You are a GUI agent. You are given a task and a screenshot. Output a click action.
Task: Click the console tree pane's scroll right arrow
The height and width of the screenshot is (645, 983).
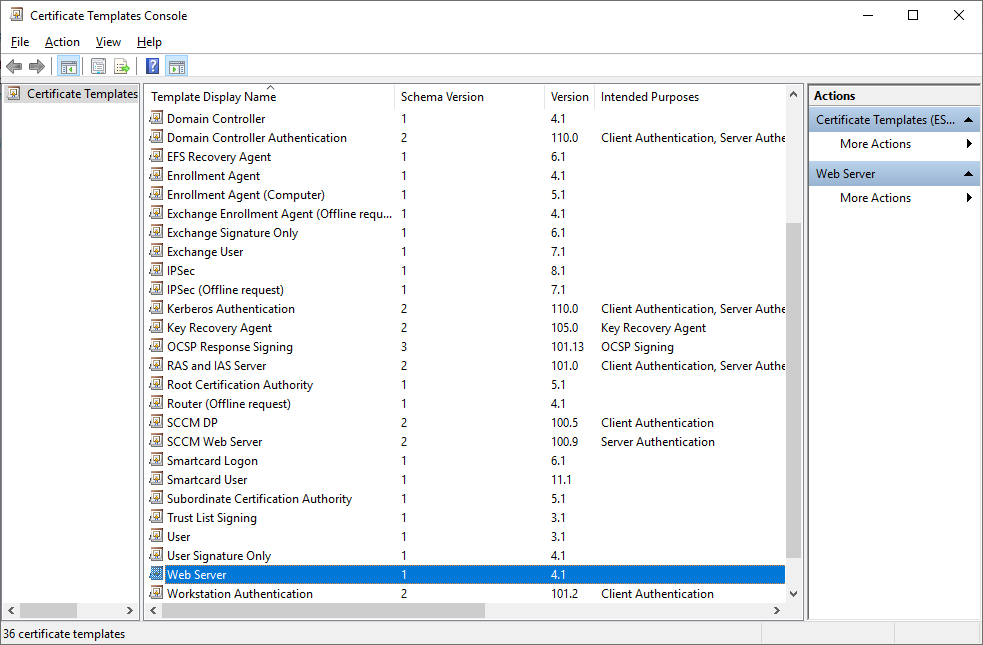pos(130,611)
